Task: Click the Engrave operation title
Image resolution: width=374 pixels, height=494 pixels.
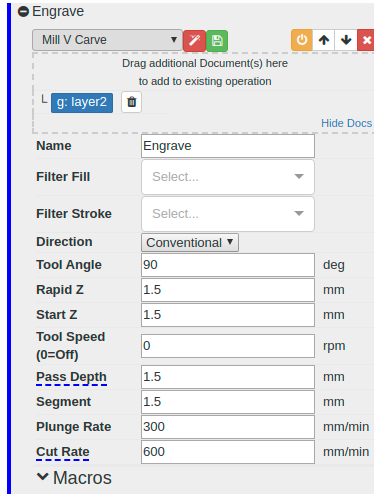Action: (58, 12)
